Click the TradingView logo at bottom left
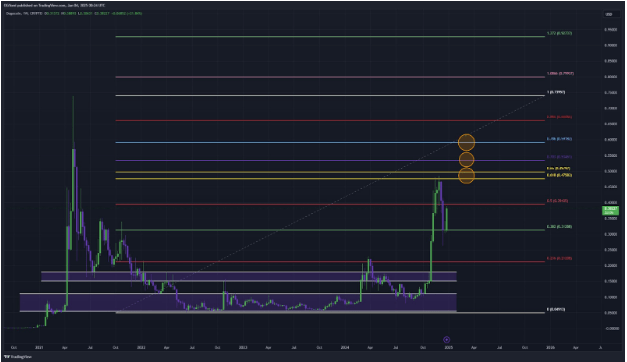Image resolution: width=627 pixels, height=362 pixels. 18,356
